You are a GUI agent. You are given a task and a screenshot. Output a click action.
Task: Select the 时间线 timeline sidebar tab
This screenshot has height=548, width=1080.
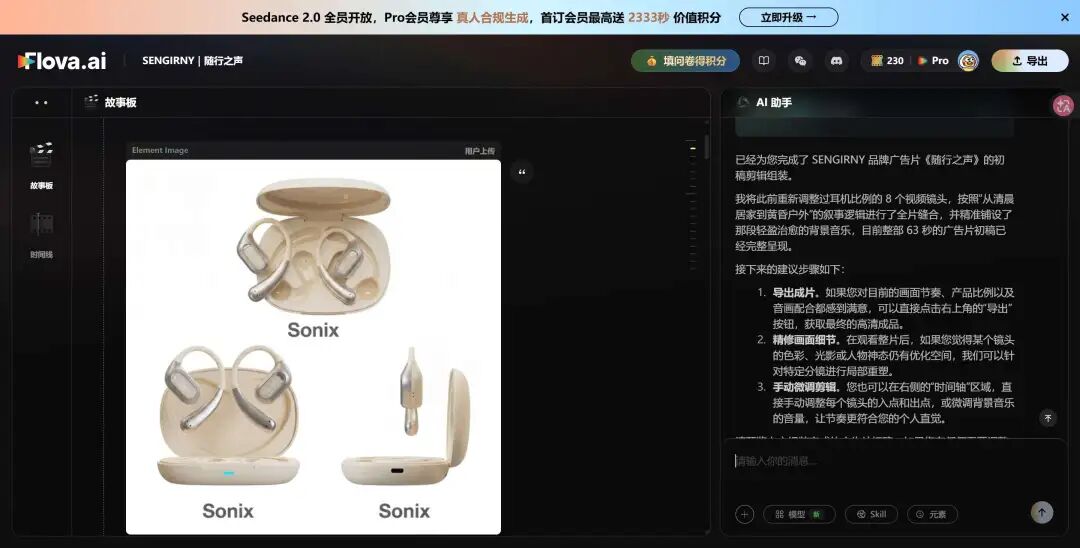click(41, 235)
